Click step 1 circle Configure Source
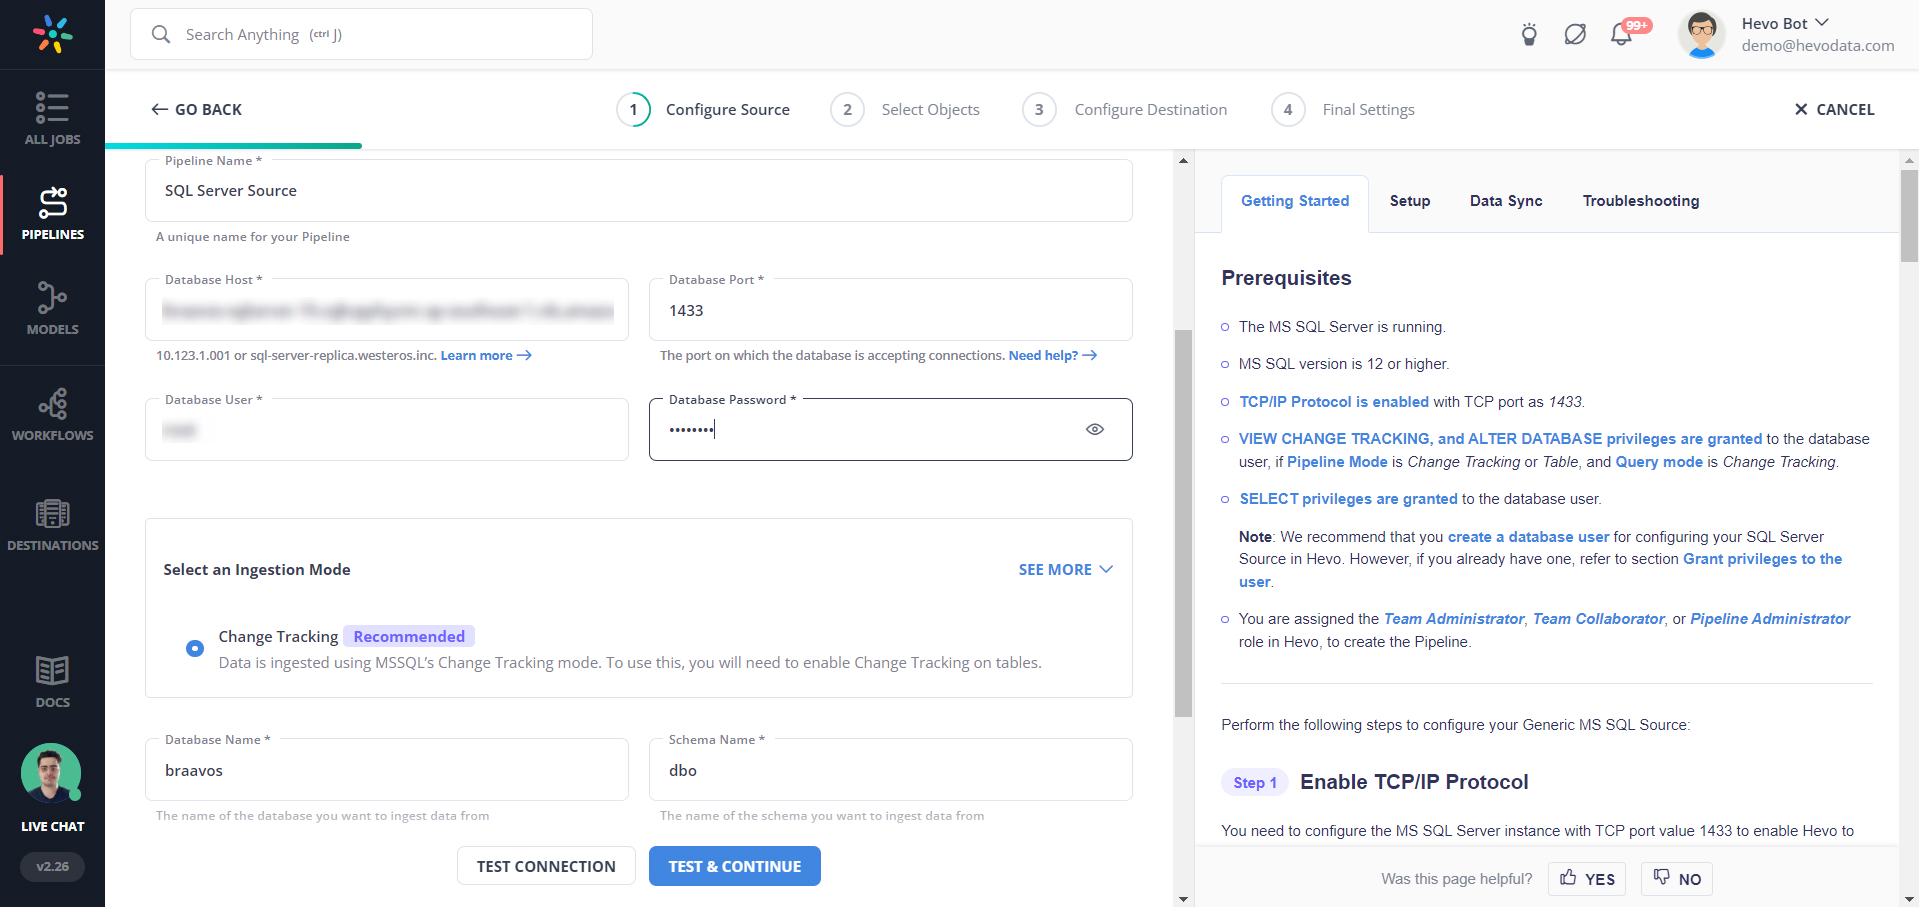The height and width of the screenshot is (907, 1919). coord(633,109)
